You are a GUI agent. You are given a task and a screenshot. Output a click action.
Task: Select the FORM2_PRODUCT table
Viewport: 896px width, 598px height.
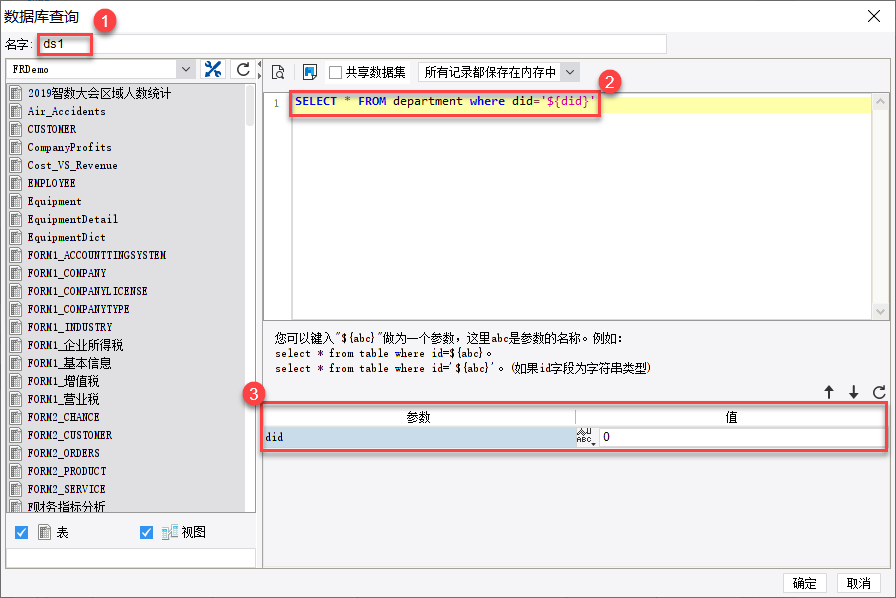(67, 471)
